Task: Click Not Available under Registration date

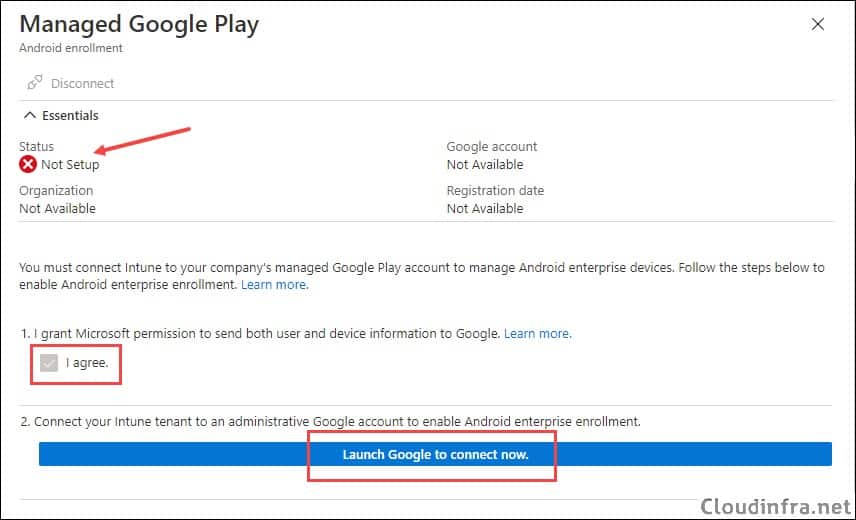Action: click(x=485, y=208)
